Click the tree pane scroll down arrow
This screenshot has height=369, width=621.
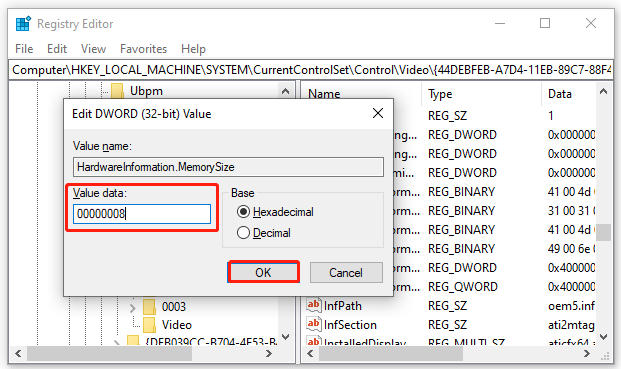285,337
